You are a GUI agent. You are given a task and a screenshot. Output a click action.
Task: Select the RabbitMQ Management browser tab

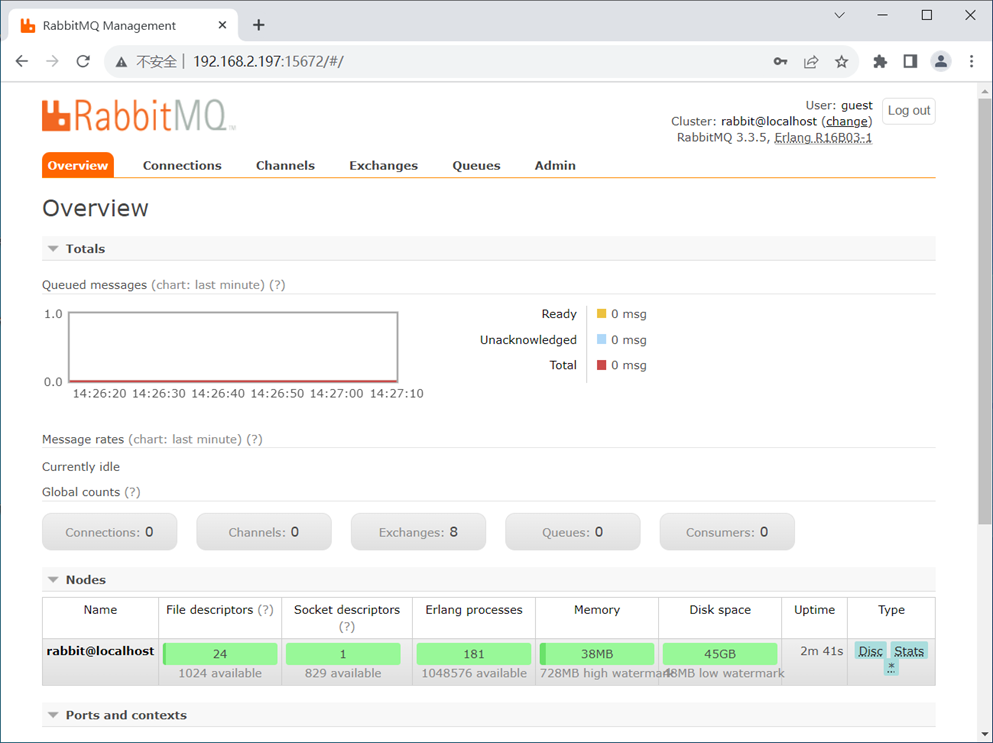pos(123,25)
